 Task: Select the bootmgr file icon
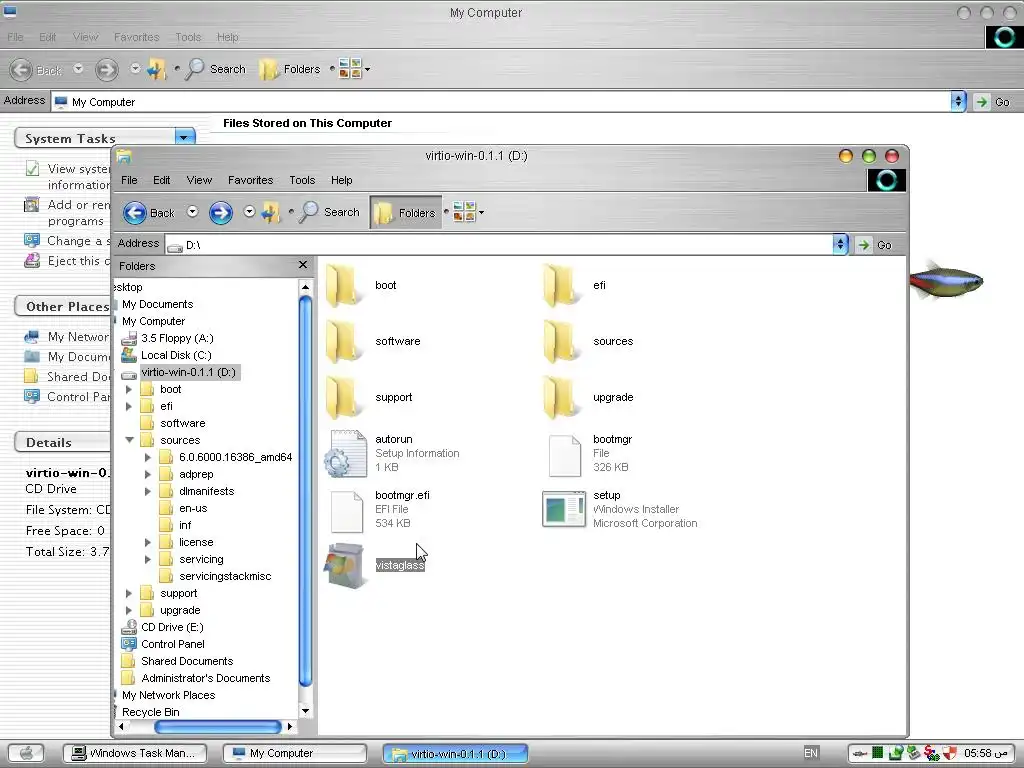coord(564,455)
